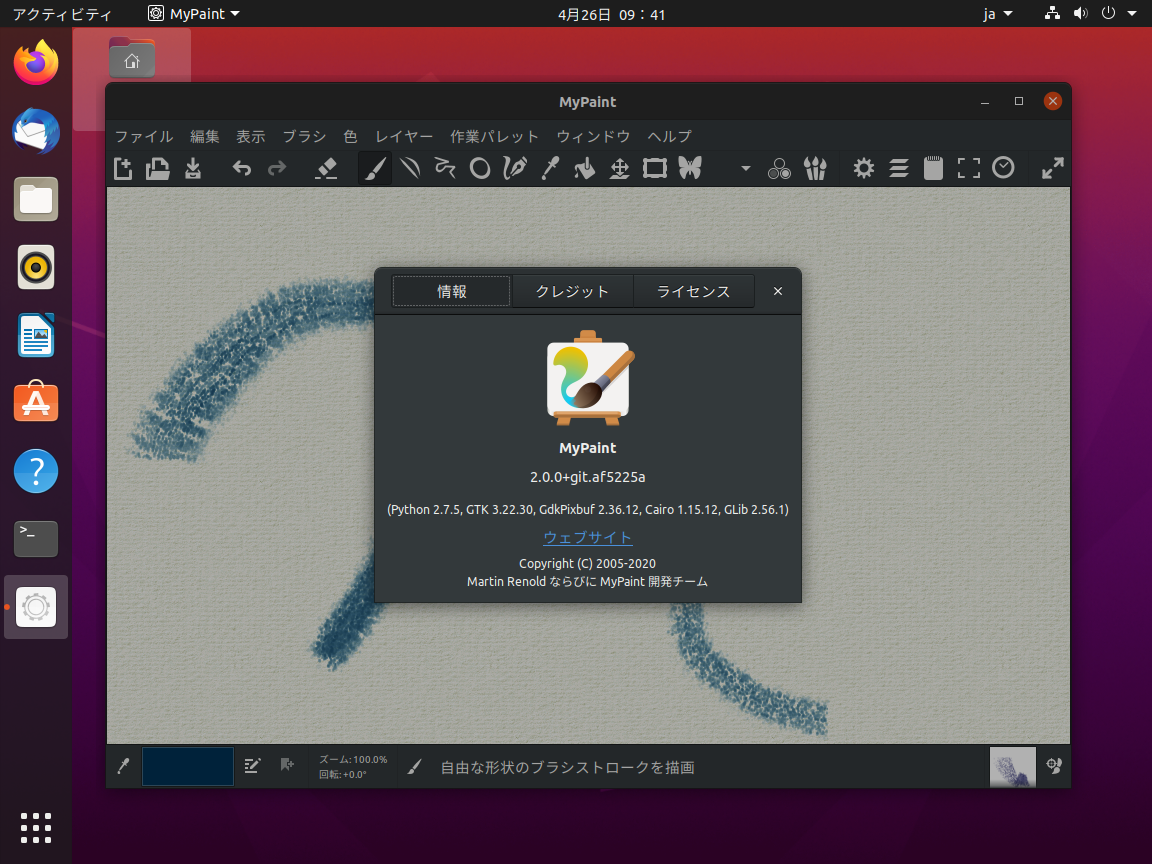1152x864 pixels.
Task: Click the canvas preview thumbnail in the footer
Action: click(1012, 765)
